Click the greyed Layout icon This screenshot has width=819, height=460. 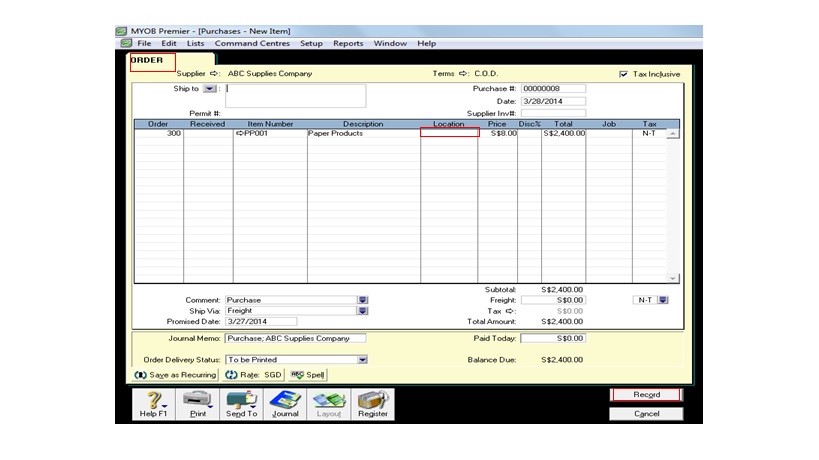329,404
